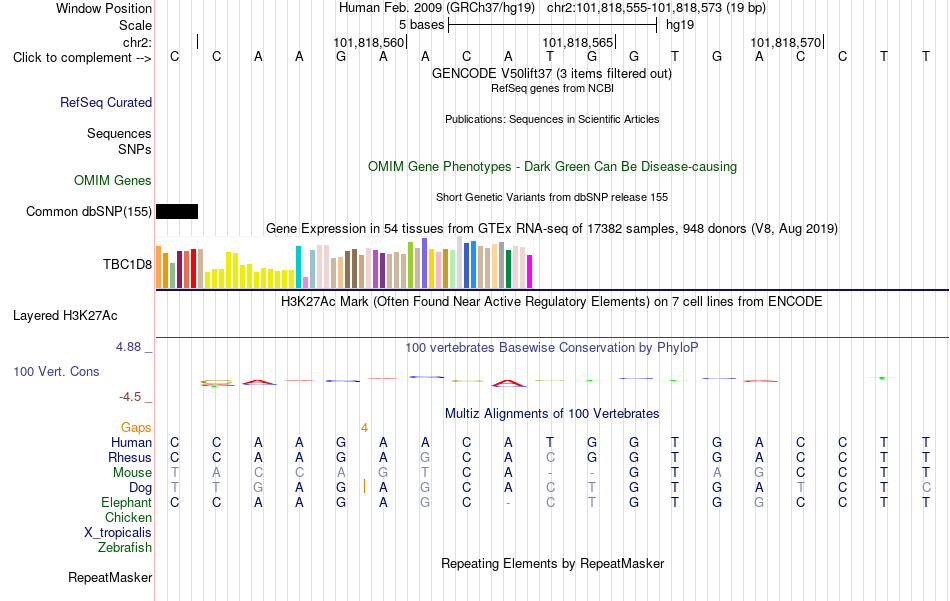
Task: Click the Chicken alignment row label
Action: tap(128, 517)
